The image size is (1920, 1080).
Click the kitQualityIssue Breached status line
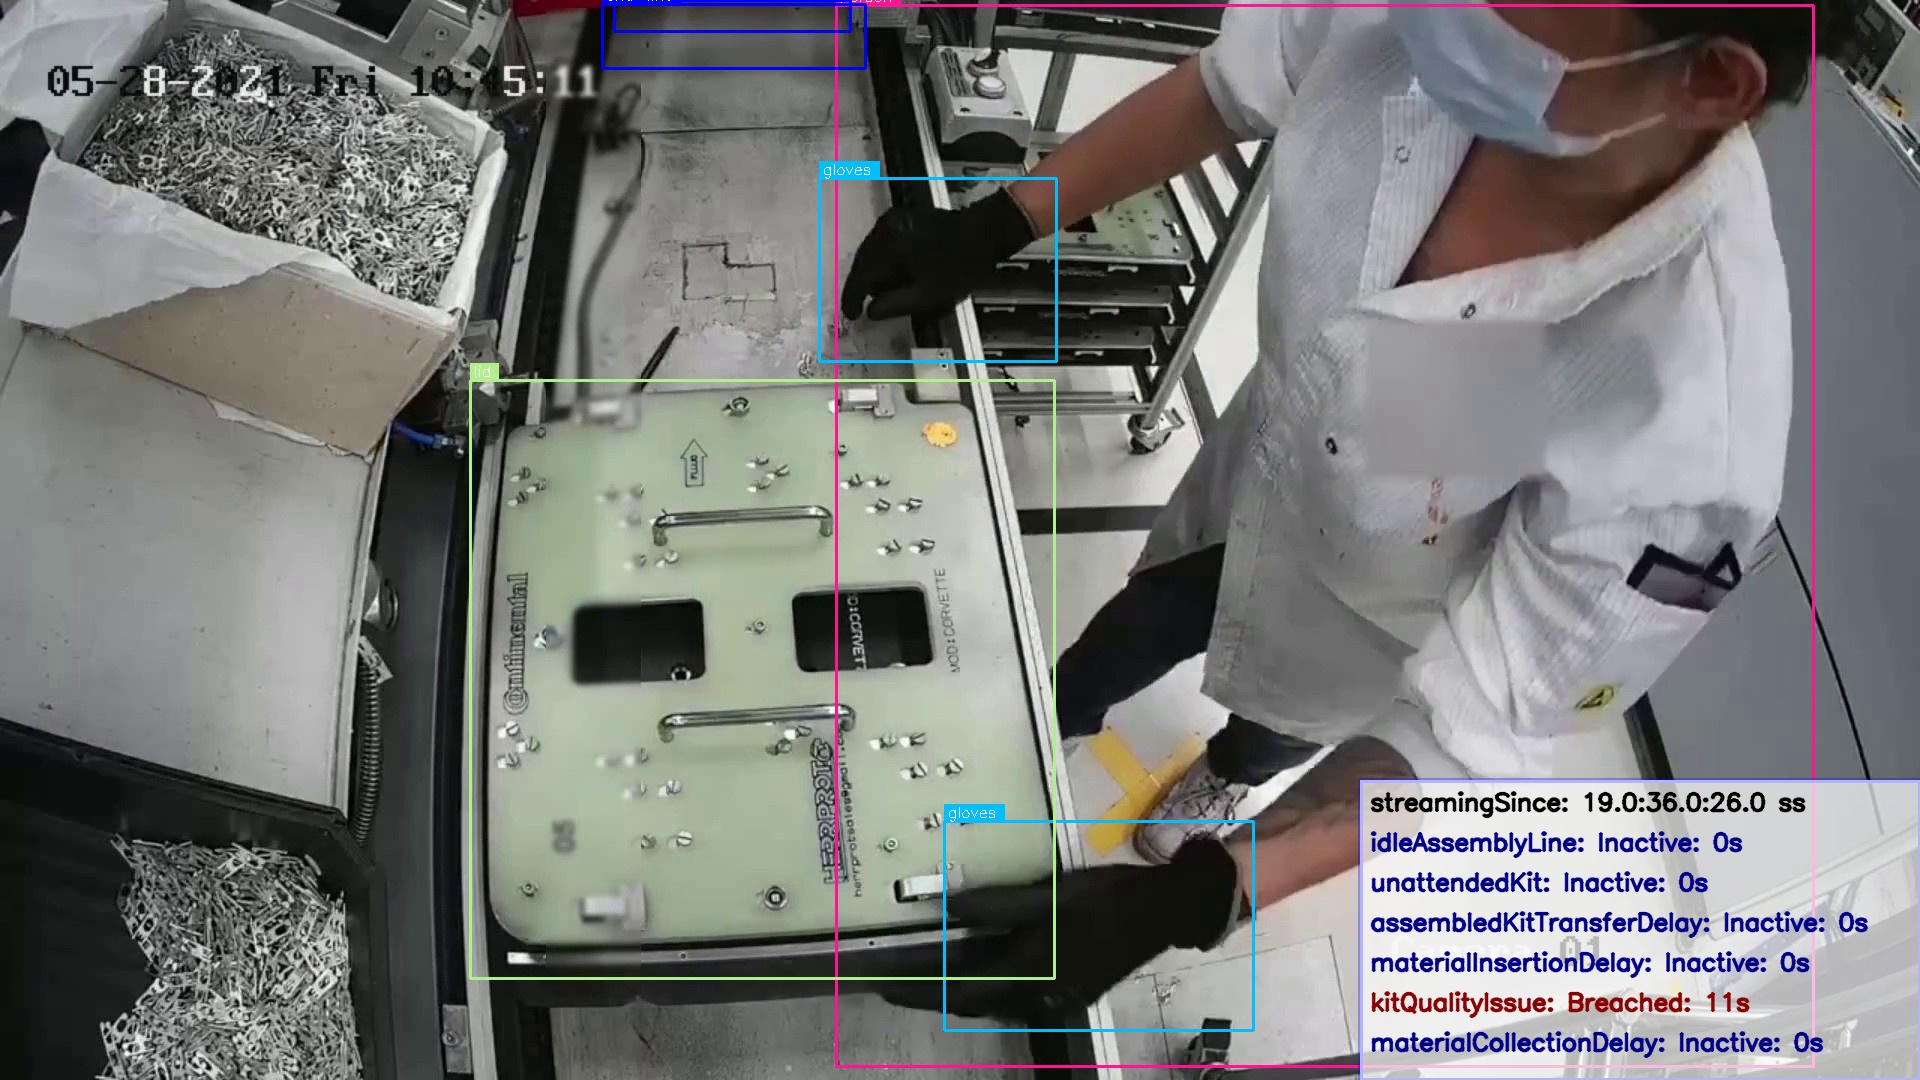1559,1002
